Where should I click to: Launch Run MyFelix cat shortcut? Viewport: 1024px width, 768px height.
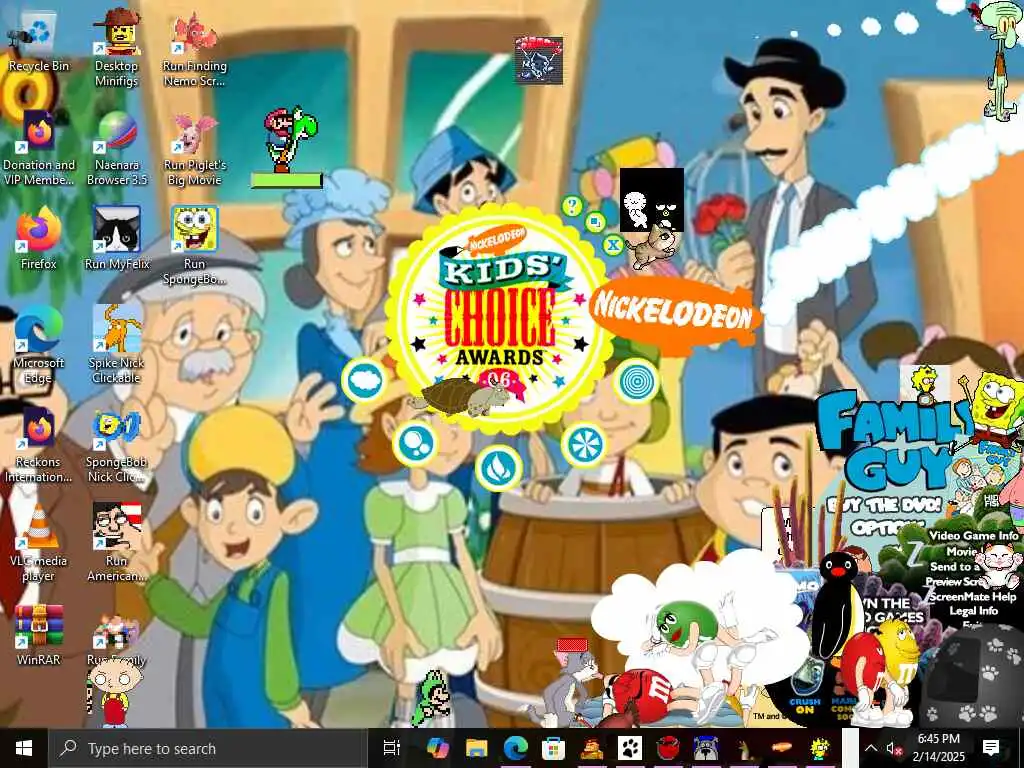(117, 238)
